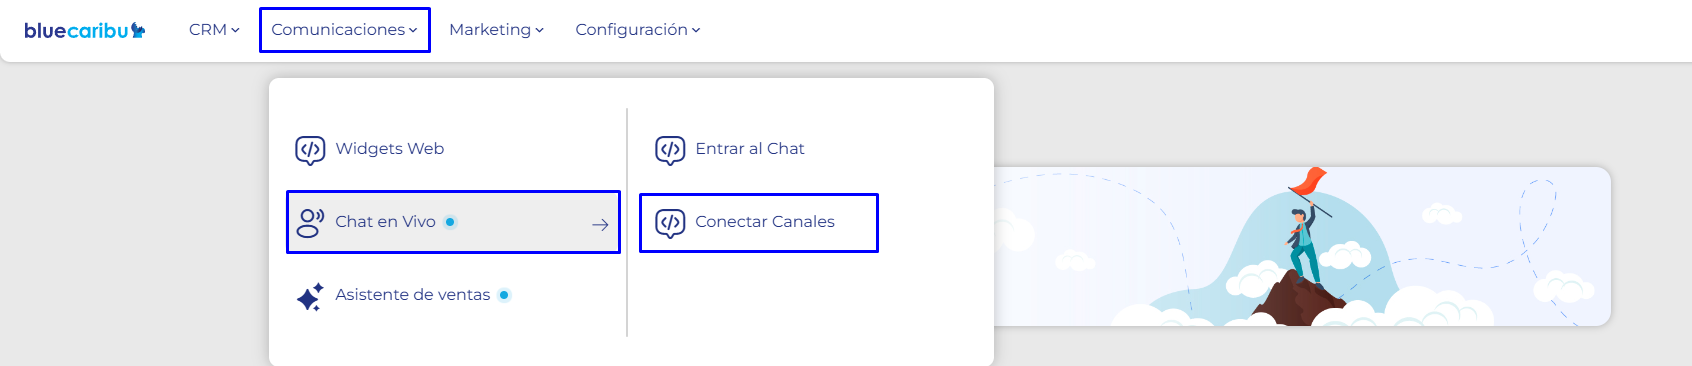1692x366 pixels.
Task: Click the Asistente de ventas sparkle icon
Action: click(310, 296)
